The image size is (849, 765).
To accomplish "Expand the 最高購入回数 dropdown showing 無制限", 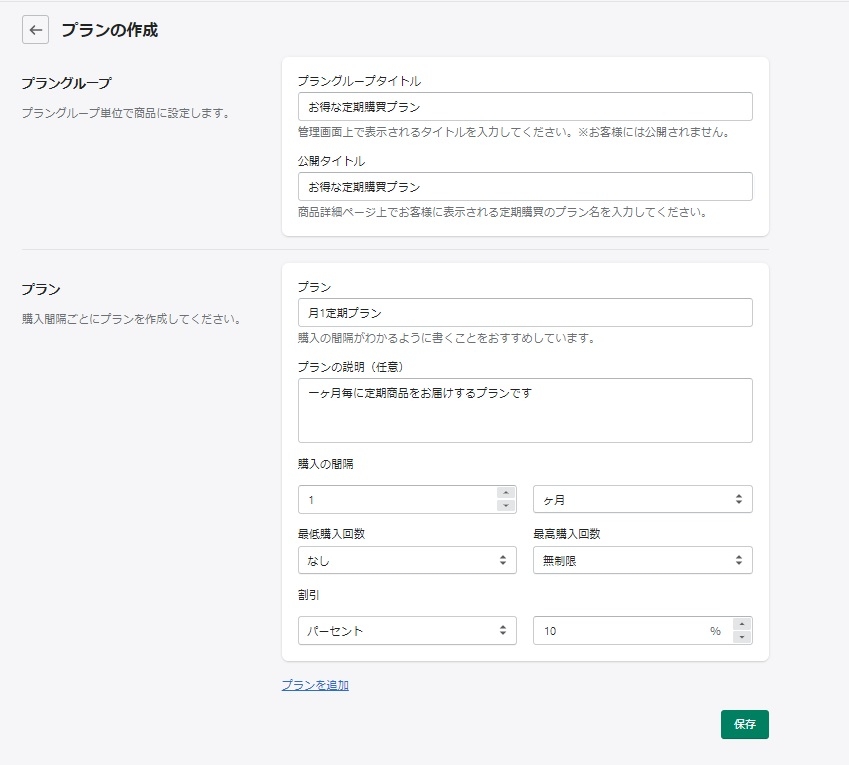I will 642,560.
